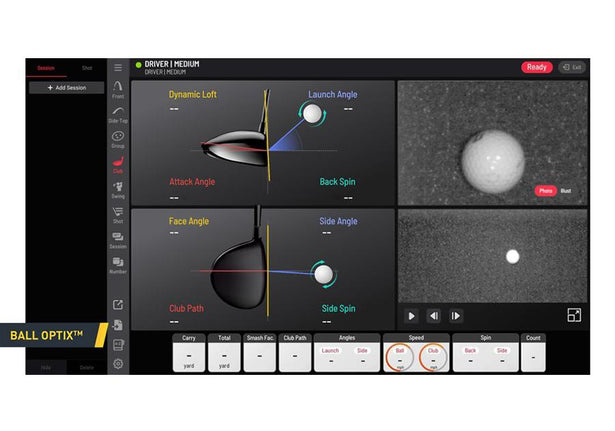
Task: Open the settings gear icon
Action: [x=118, y=364]
